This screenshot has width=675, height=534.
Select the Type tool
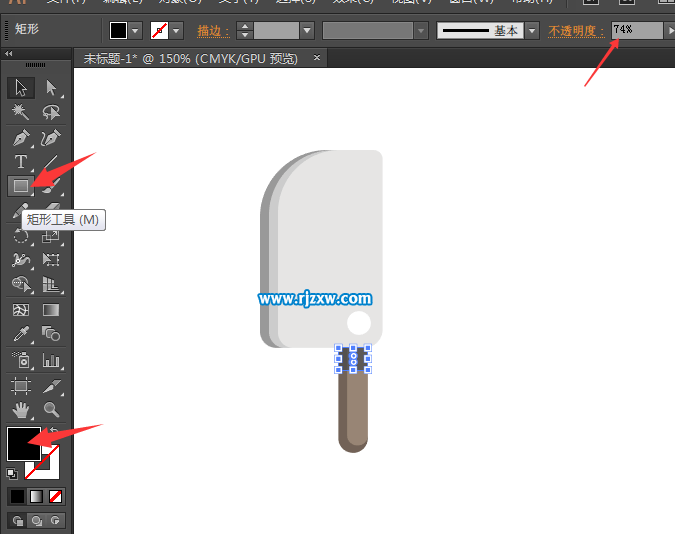pyautogui.click(x=20, y=162)
